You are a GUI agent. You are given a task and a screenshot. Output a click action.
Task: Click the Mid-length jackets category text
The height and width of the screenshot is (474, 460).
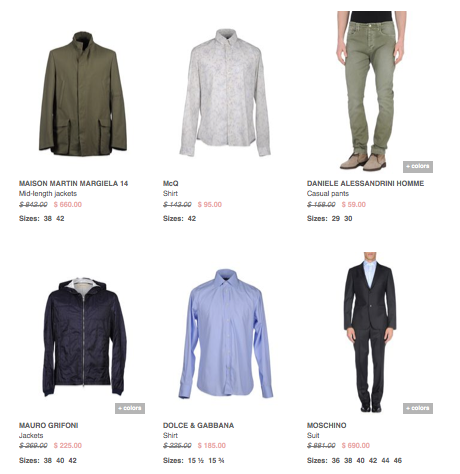[x=48, y=193]
